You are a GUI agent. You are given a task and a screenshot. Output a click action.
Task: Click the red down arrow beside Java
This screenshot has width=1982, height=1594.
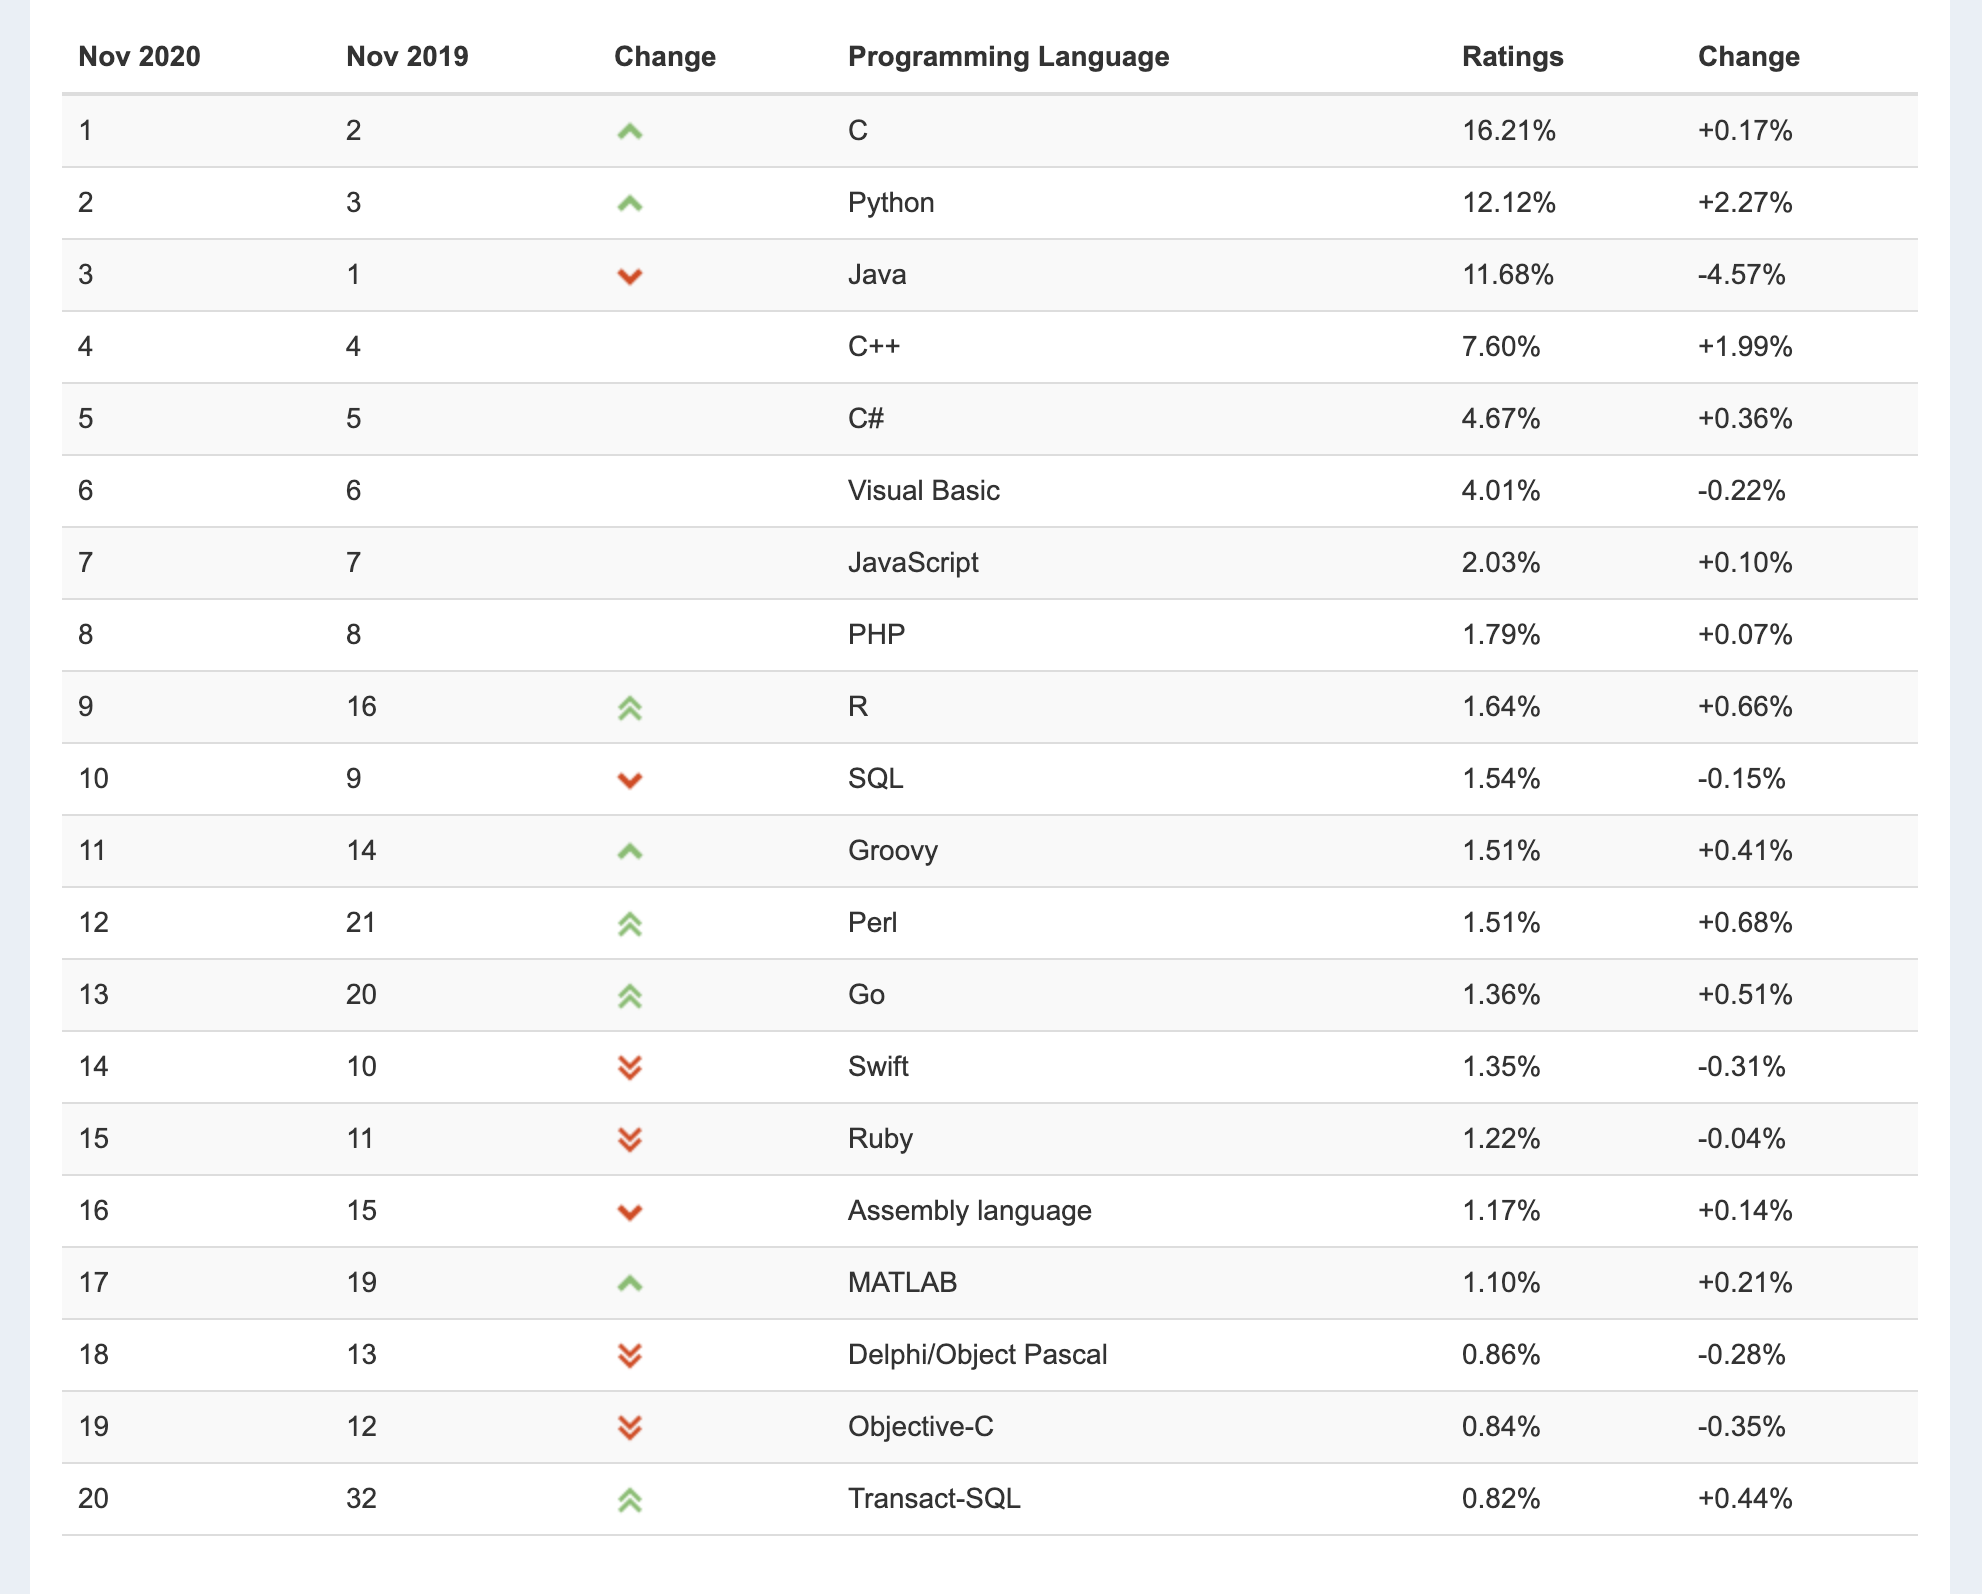[629, 276]
